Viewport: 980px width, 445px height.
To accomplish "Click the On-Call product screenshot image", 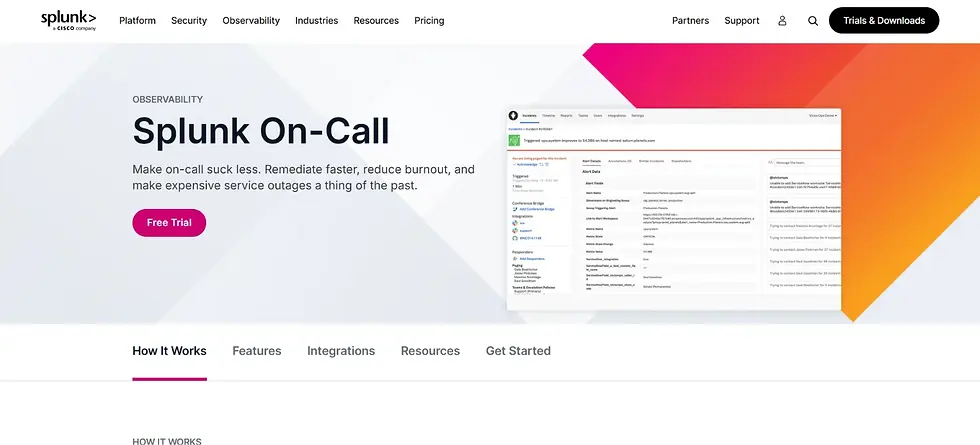I will (x=674, y=209).
